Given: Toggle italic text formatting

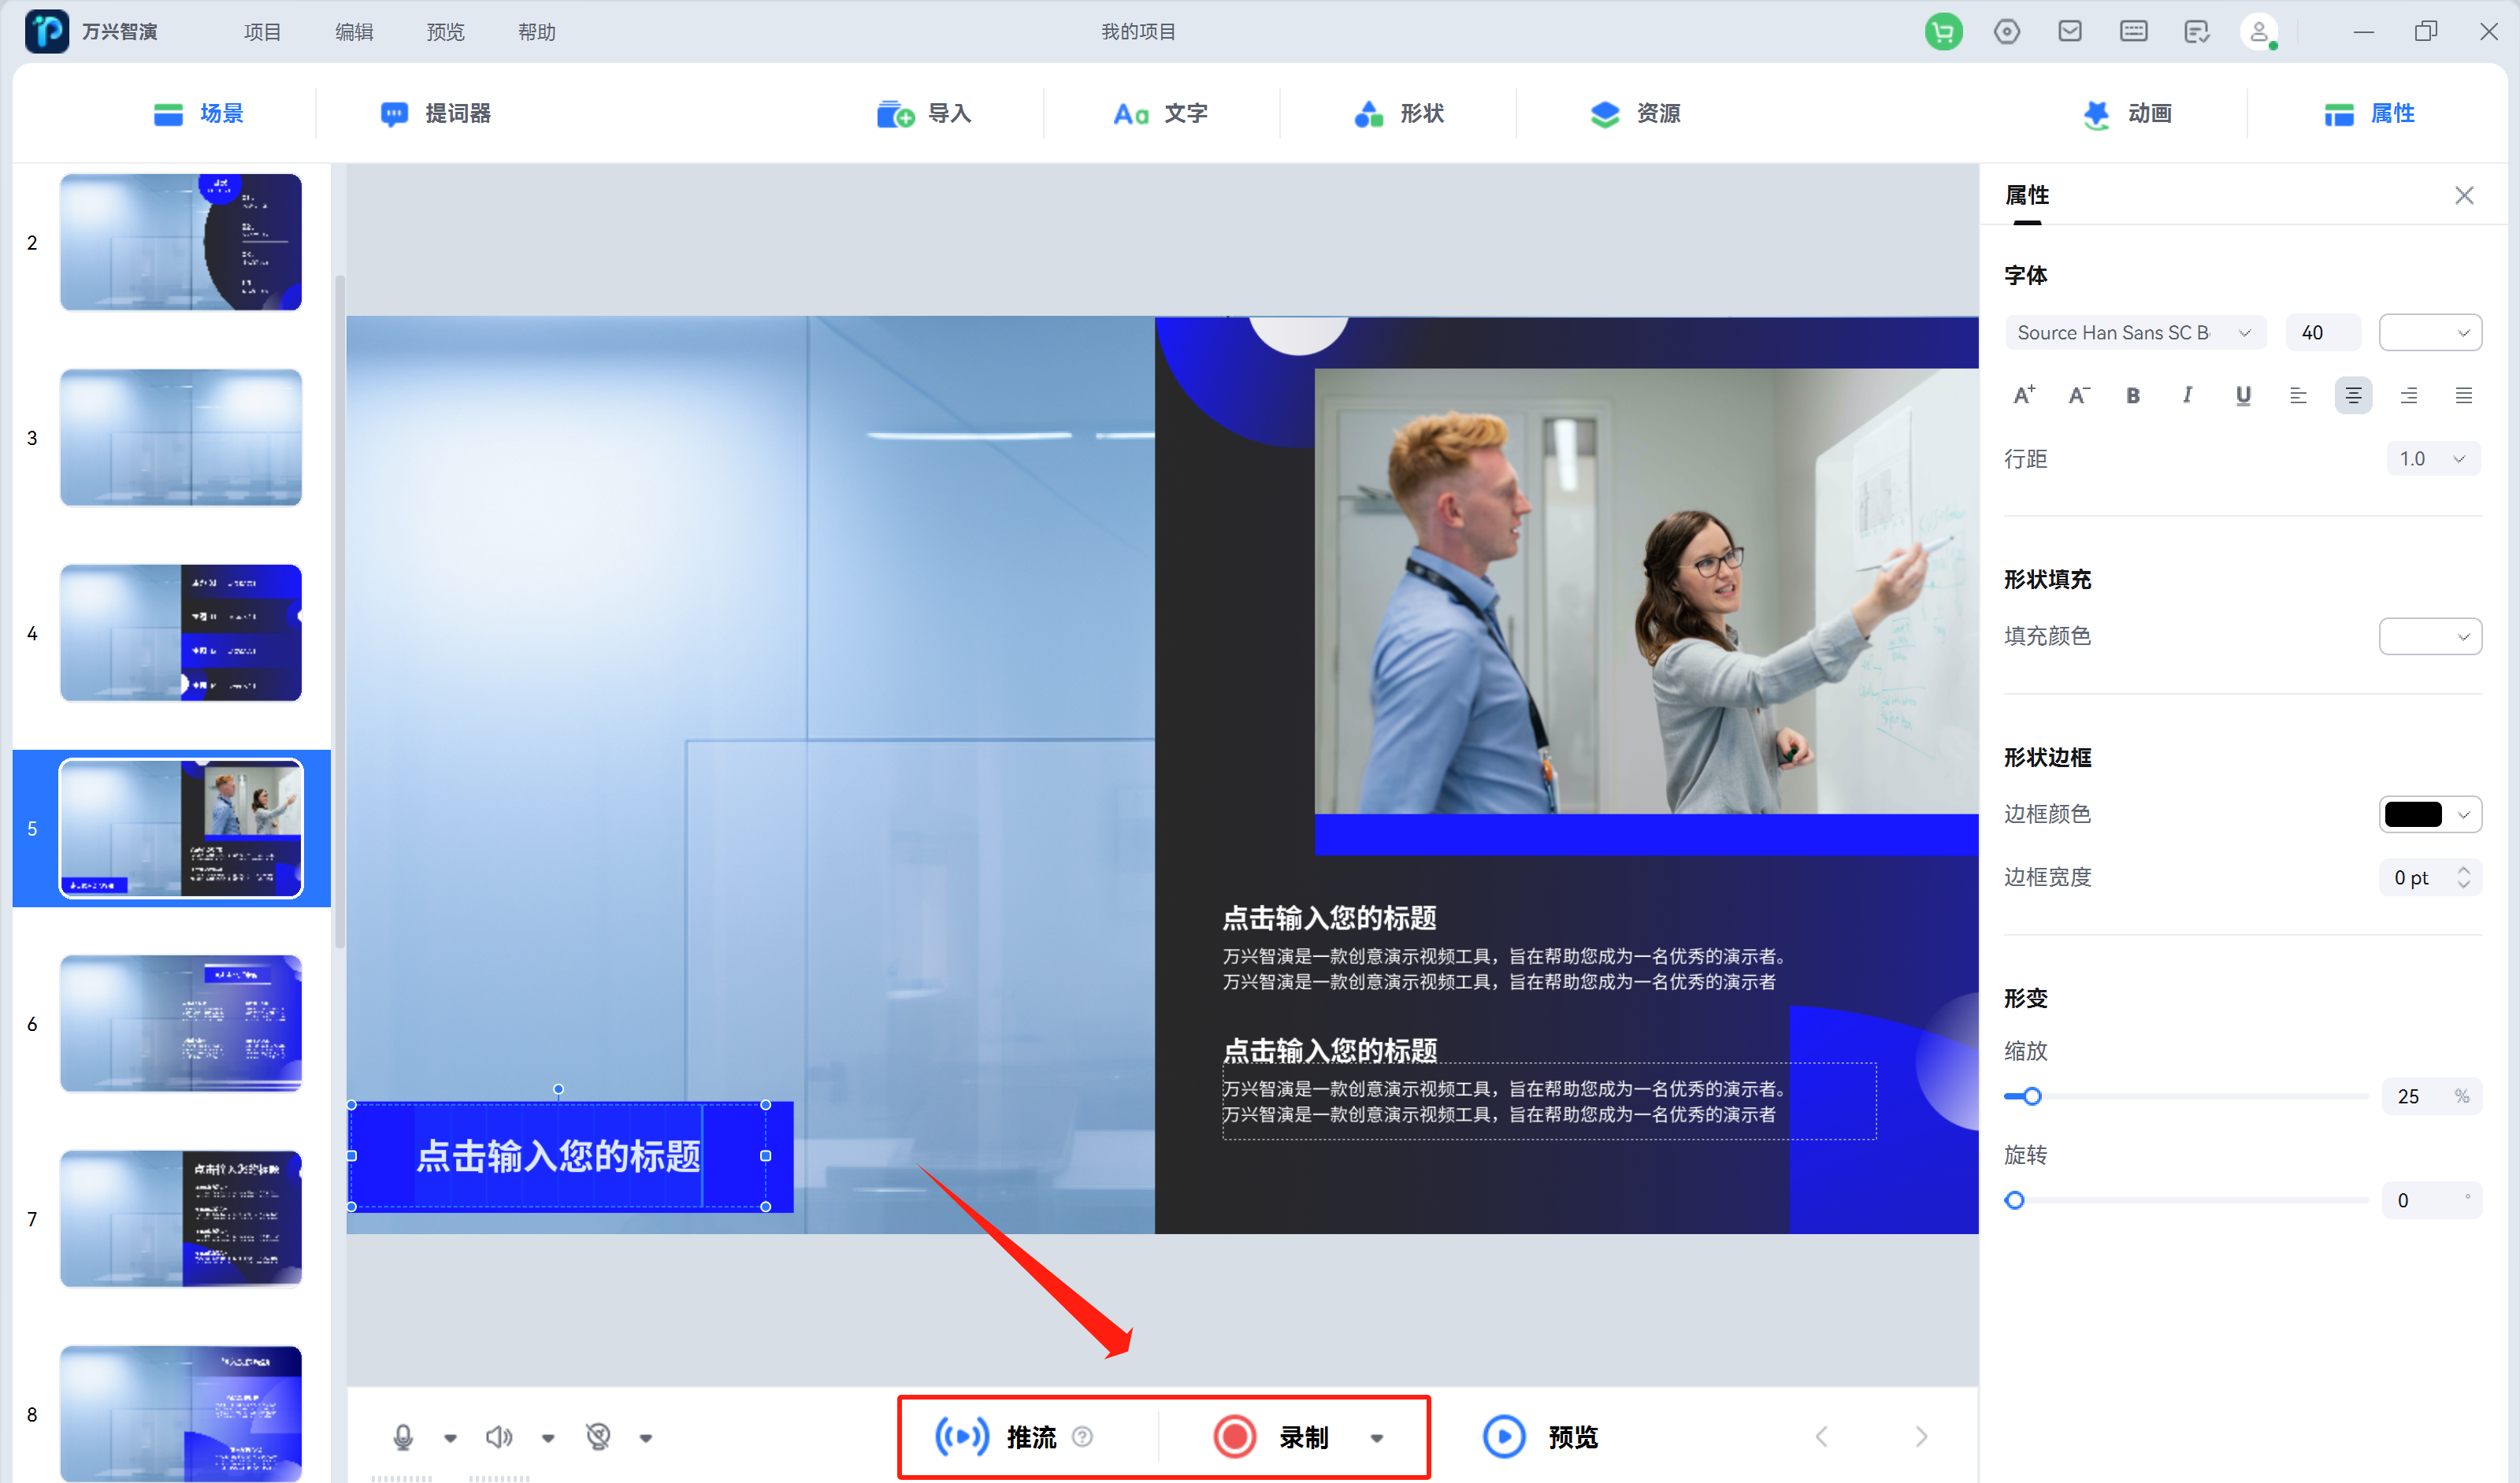Looking at the screenshot, I should (x=2188, y=395).
